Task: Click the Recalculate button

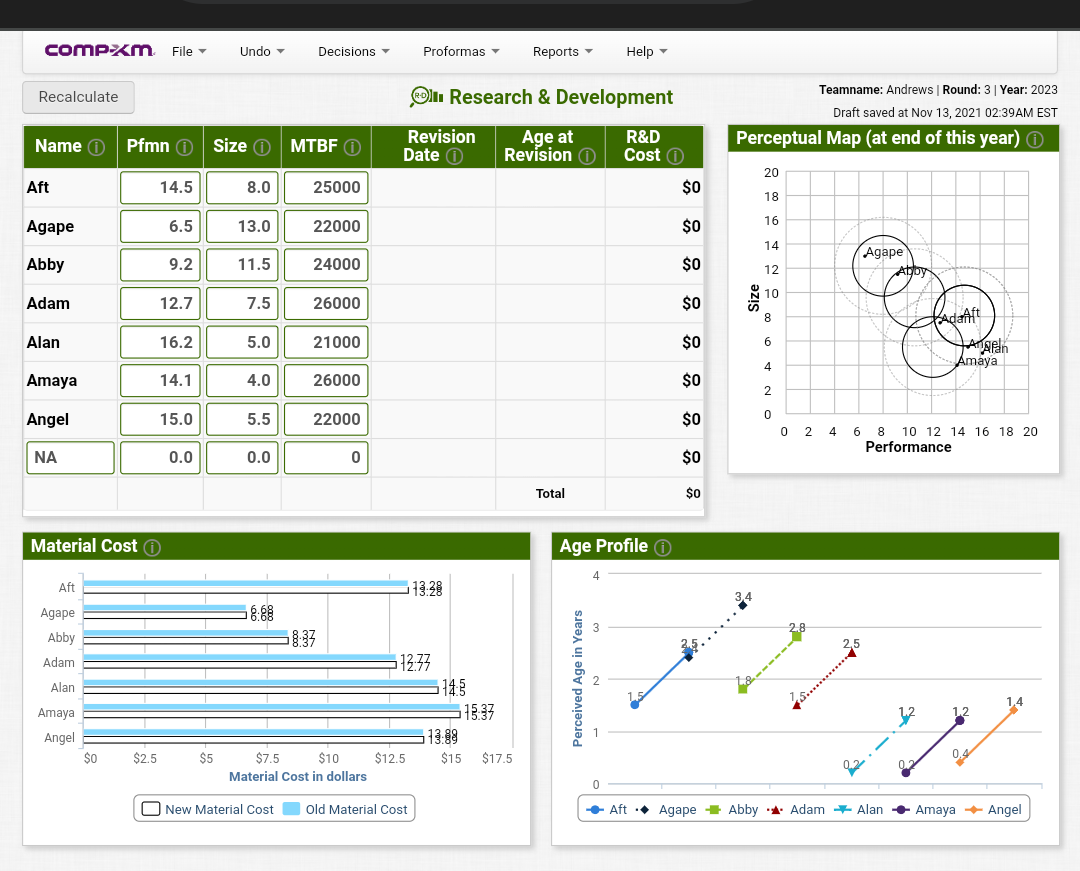Action: point(77,97)
